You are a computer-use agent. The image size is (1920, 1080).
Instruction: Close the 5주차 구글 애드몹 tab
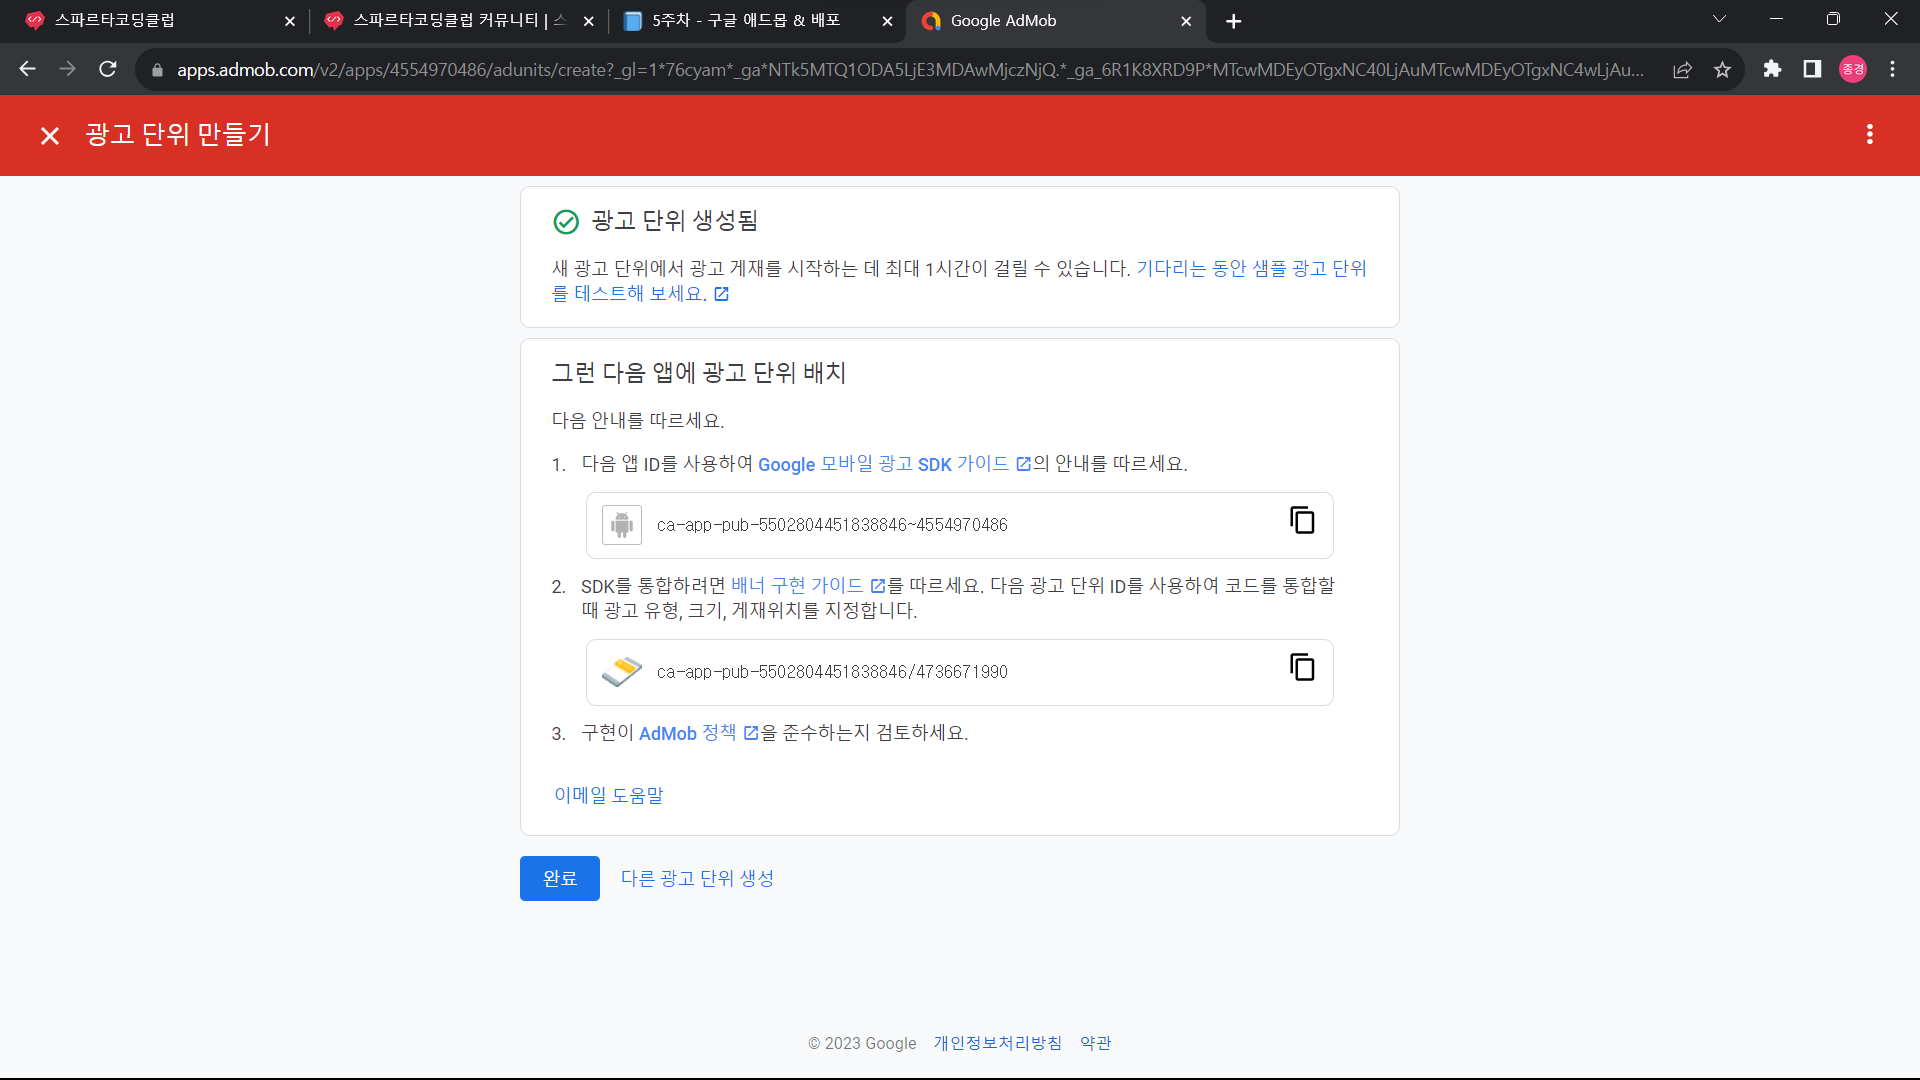tap(887, 21)
